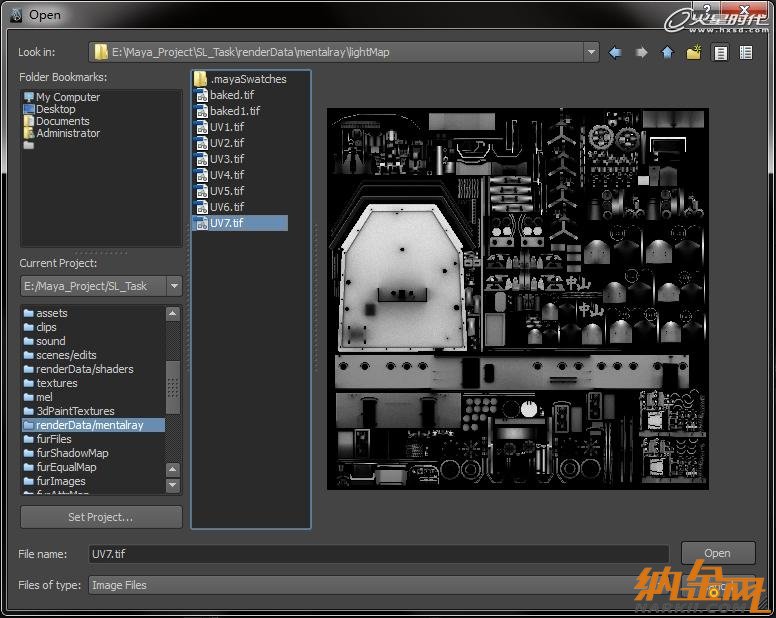This screenshot has width=776, height=618.
Task: Select the Desktop bookmark
Action: pyautogui.click(x=55, y=109)
